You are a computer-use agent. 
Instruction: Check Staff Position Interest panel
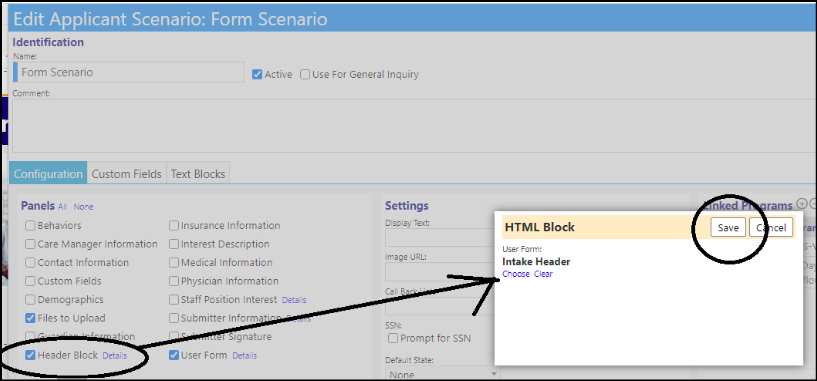174,300
